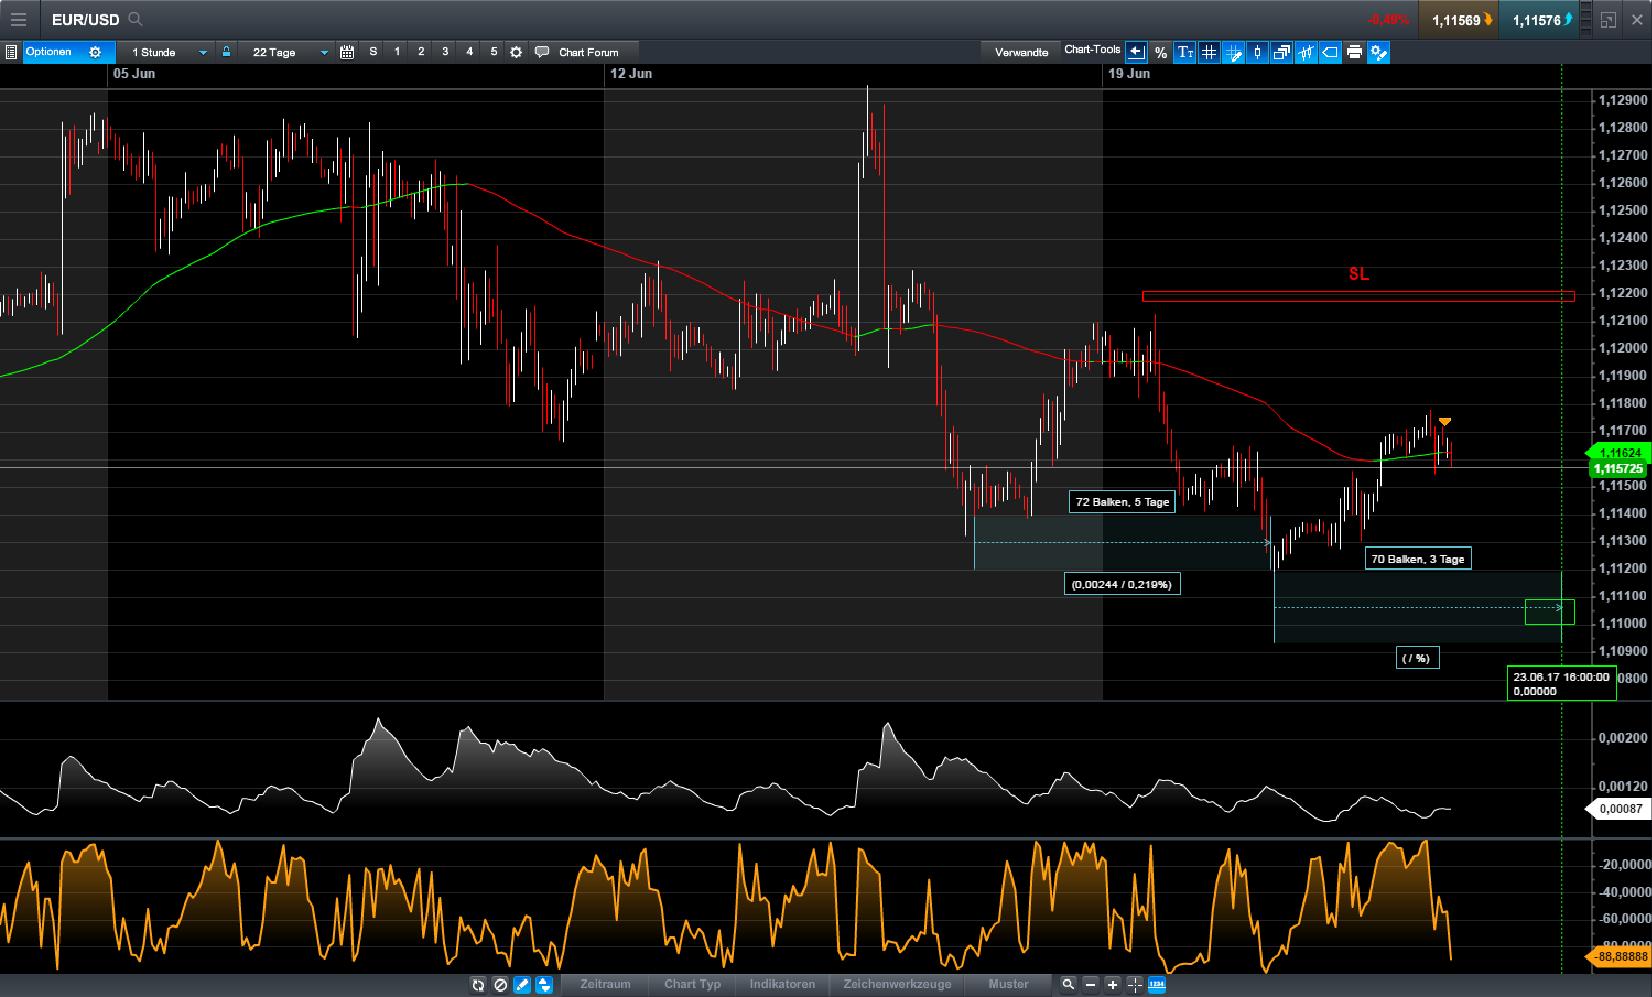
Task: Toggle the chart grid icon
Action: point(1210,52)
